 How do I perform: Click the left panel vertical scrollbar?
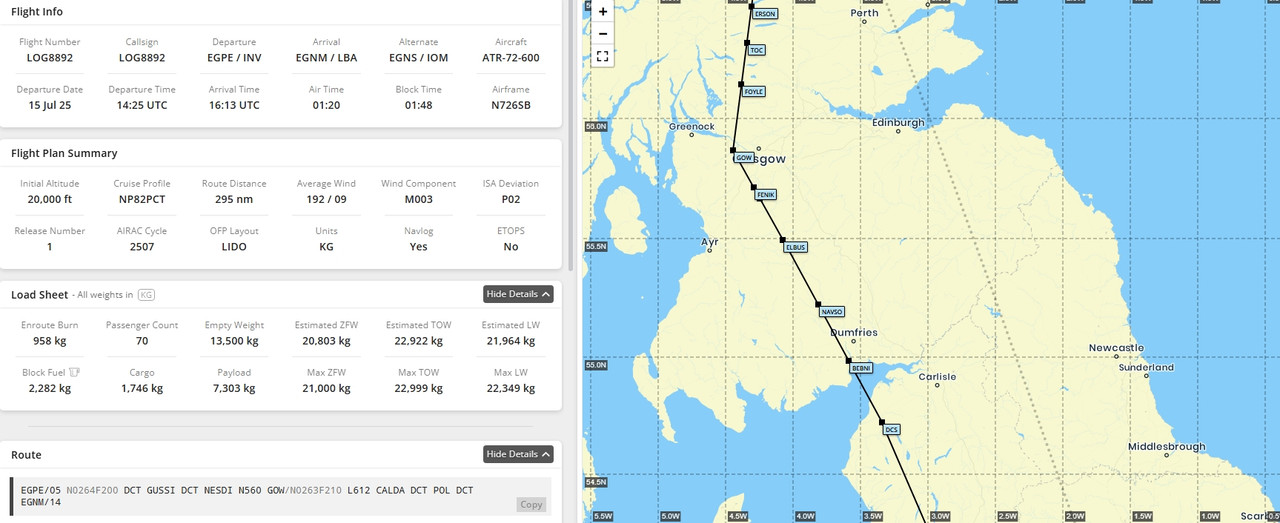572,135
